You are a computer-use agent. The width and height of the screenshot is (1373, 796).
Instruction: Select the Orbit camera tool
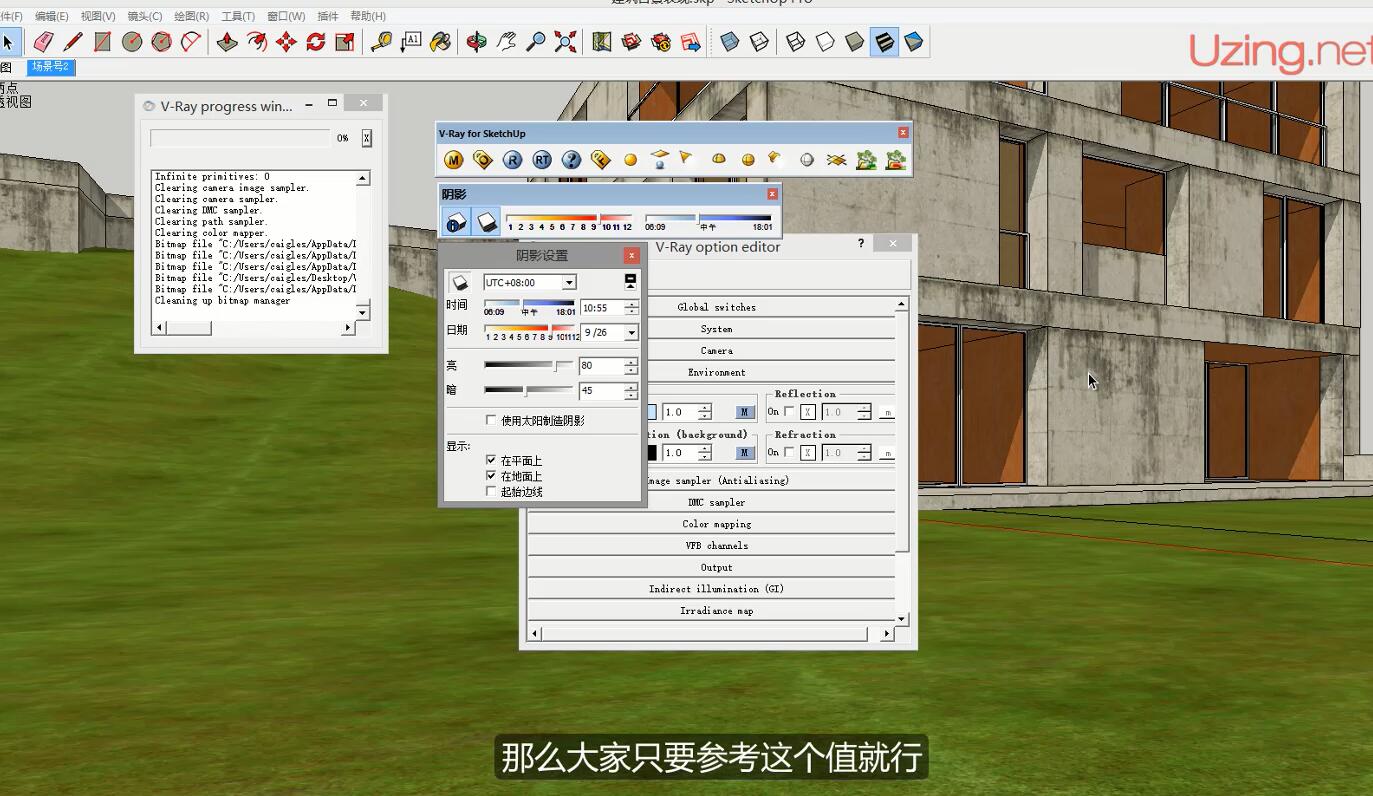[x=477, y=42]
